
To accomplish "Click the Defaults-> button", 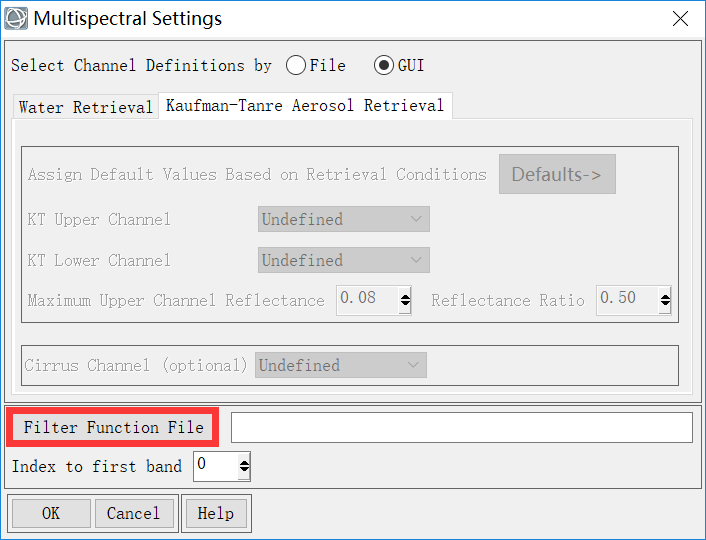I will coord(557,174).
